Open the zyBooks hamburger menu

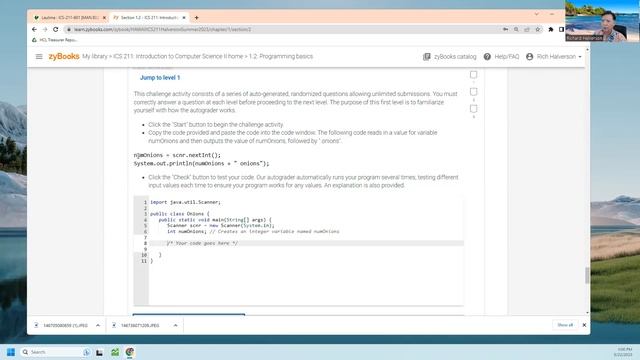pyautogui.click(x=39, y=57)
